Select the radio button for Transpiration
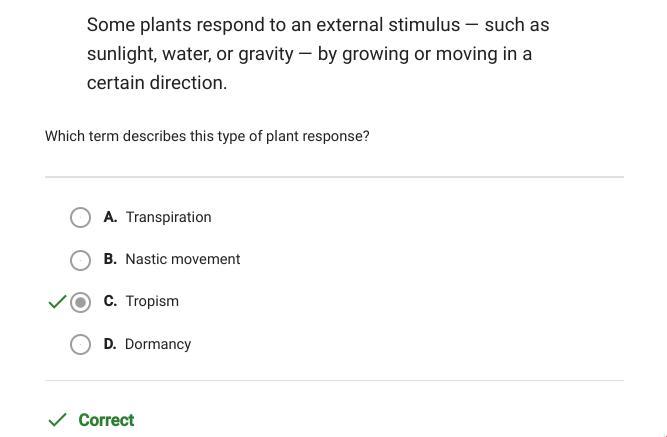 pos(81,217)
